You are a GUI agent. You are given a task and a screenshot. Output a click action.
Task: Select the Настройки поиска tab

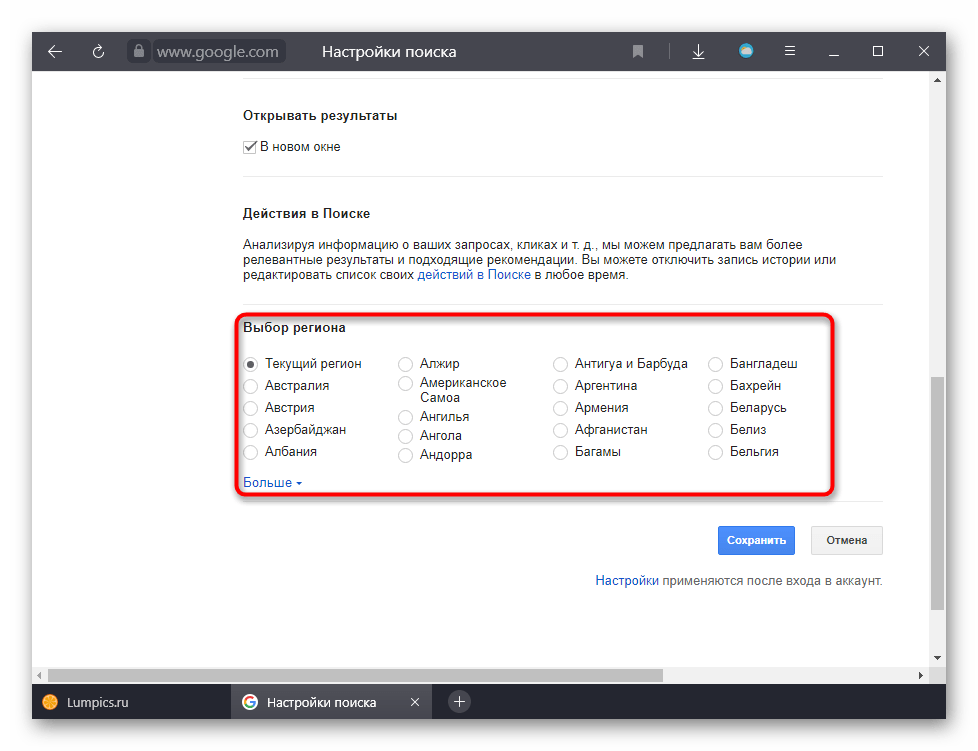(331, 702)
